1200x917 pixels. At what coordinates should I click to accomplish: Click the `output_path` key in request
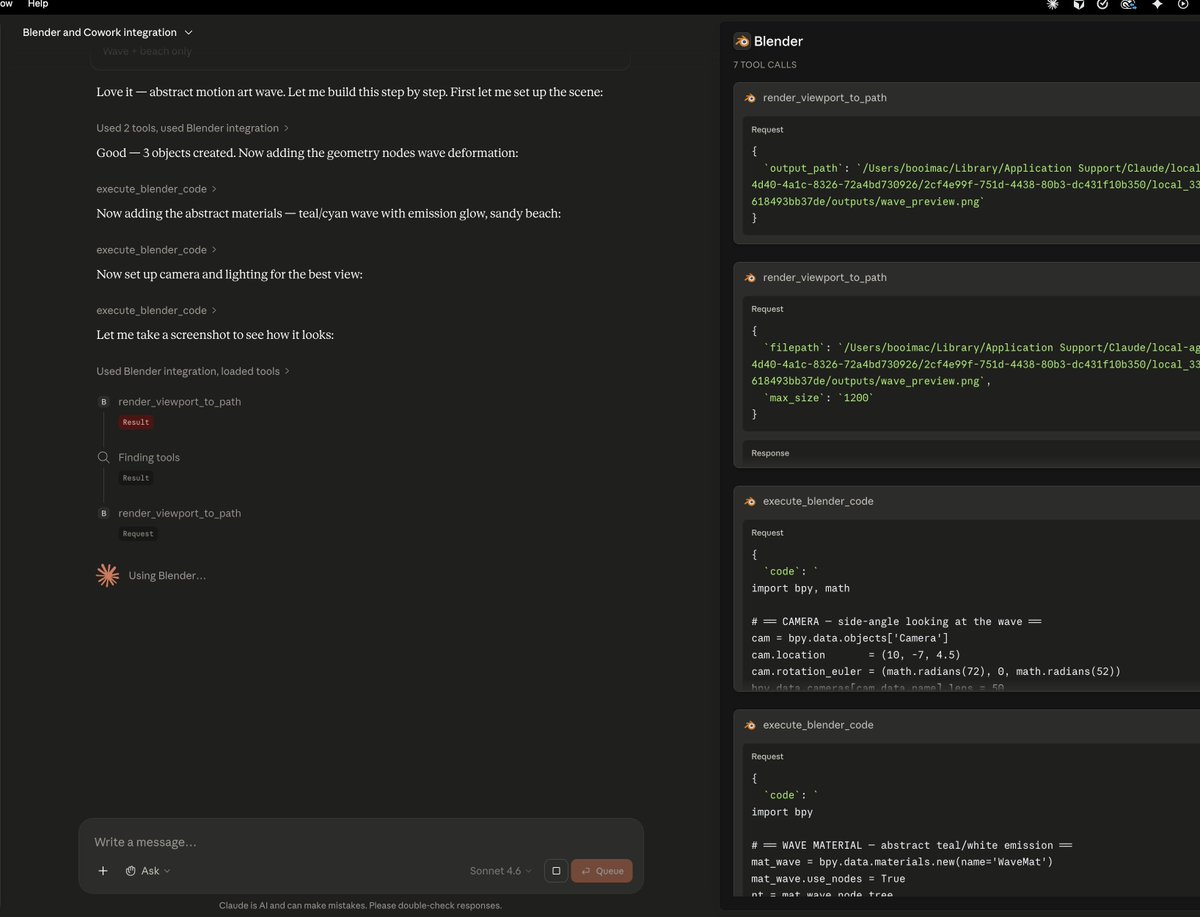tap(802, 168)
